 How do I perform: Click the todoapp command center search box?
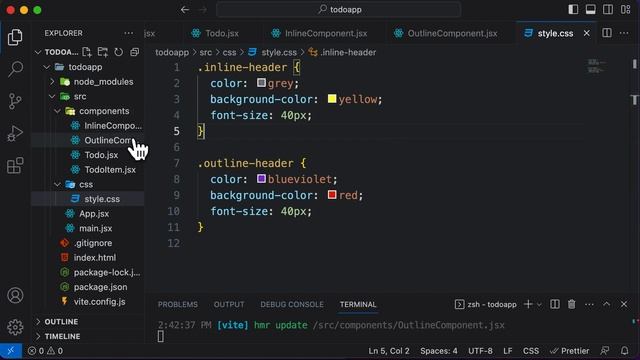point(339,9)
